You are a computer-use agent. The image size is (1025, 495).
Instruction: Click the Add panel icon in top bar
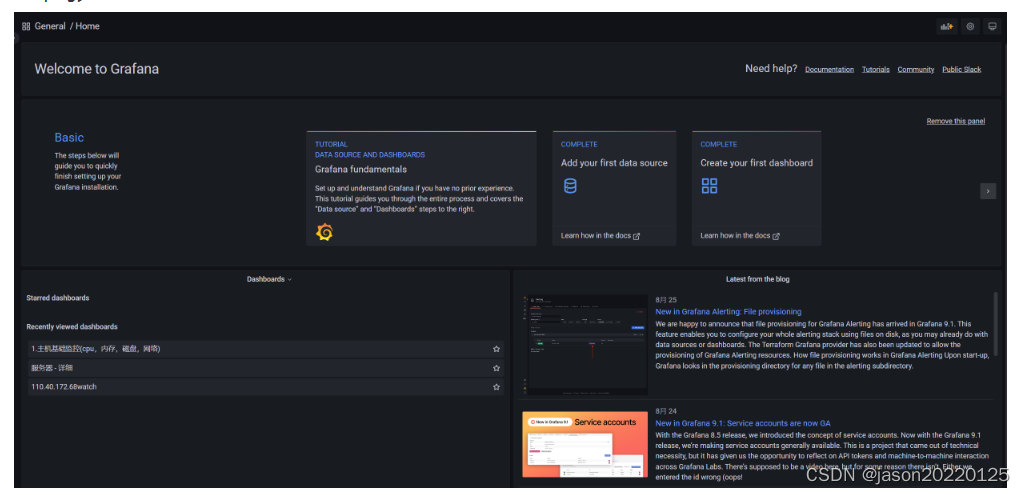tap(947, 27)
